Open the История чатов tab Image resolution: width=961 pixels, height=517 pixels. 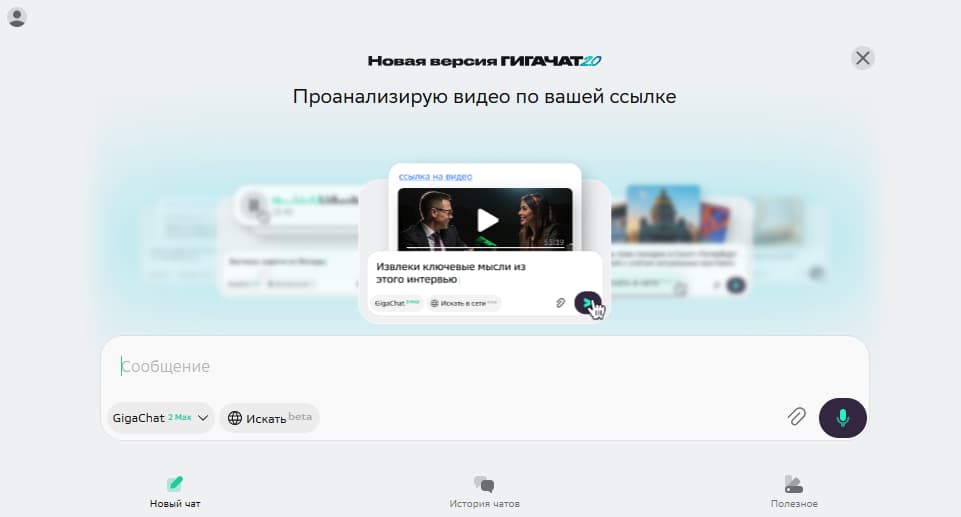pos(484,492)
